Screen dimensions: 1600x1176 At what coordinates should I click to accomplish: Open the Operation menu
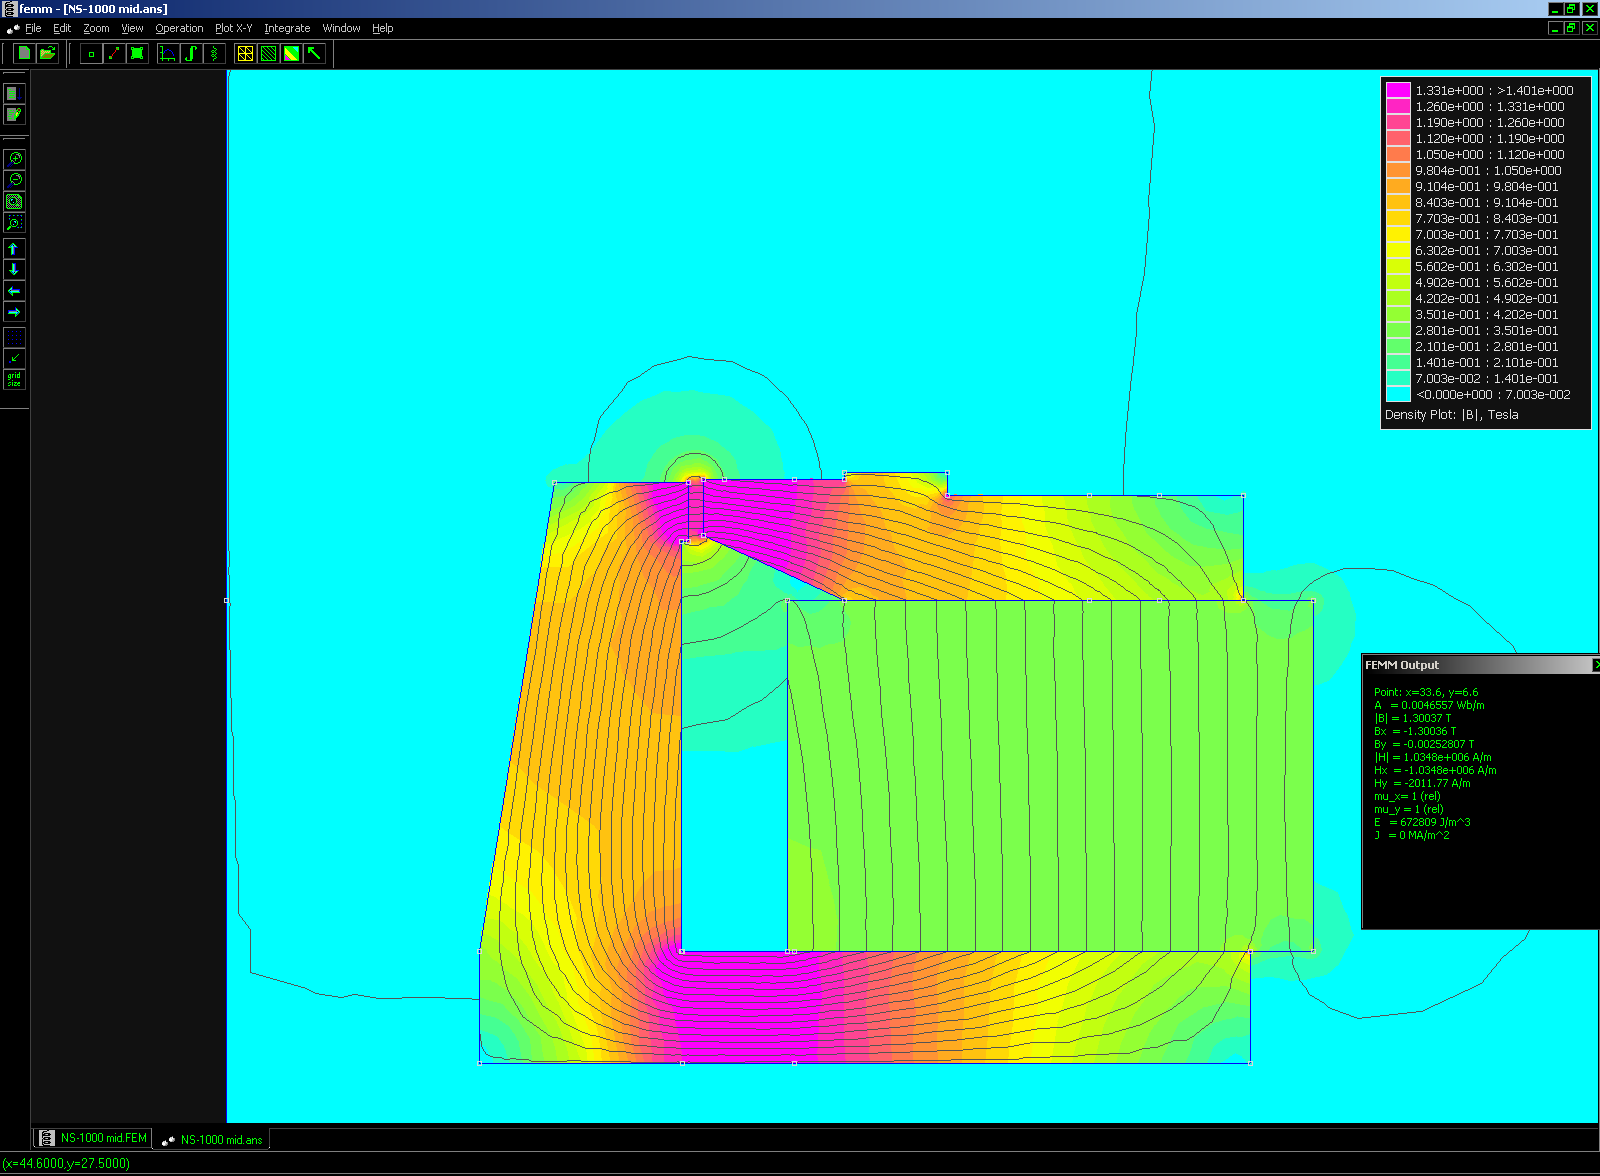179,28
